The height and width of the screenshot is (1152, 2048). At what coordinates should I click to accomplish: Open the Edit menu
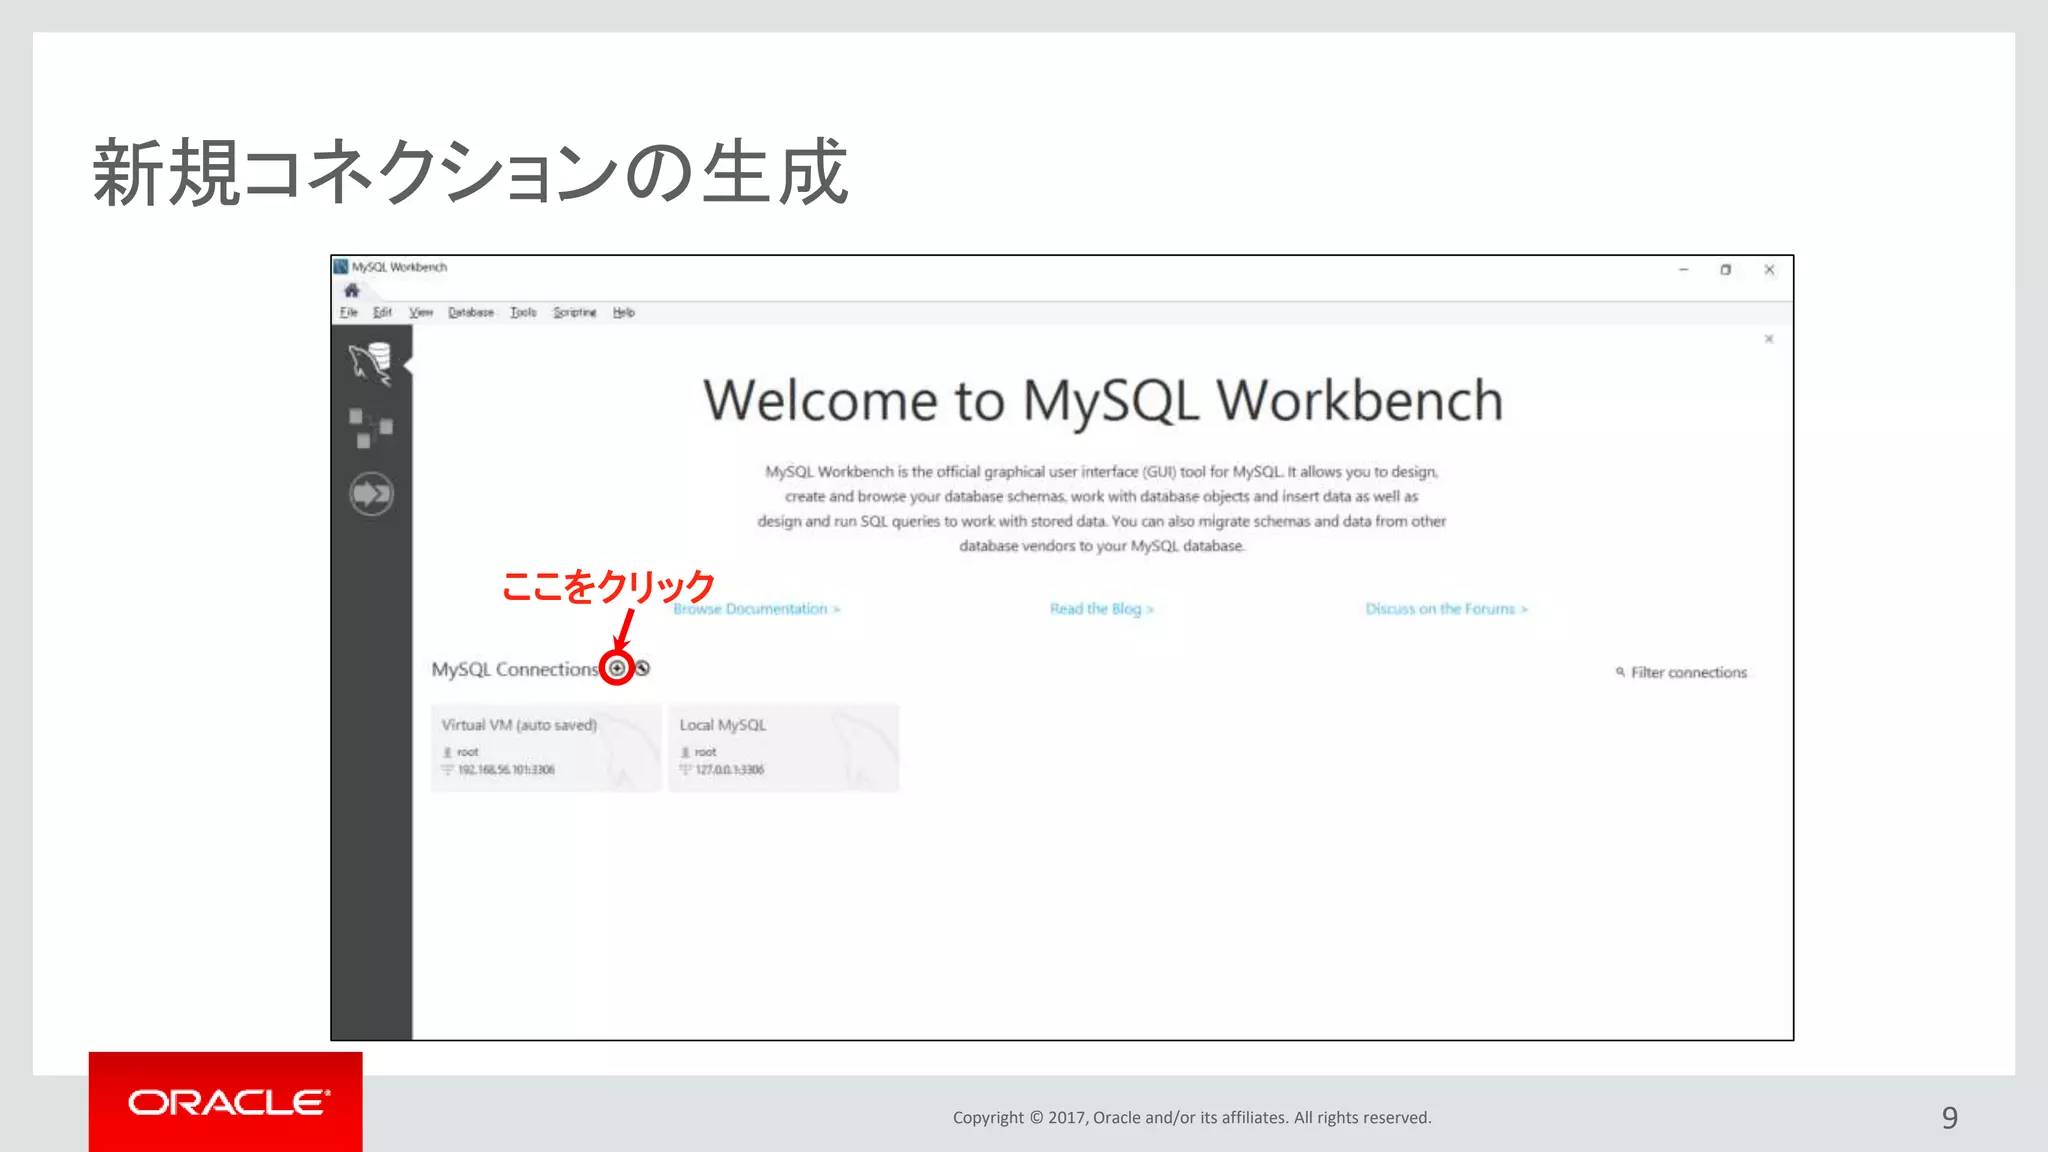pyautogui.click(x=382, y=312)
